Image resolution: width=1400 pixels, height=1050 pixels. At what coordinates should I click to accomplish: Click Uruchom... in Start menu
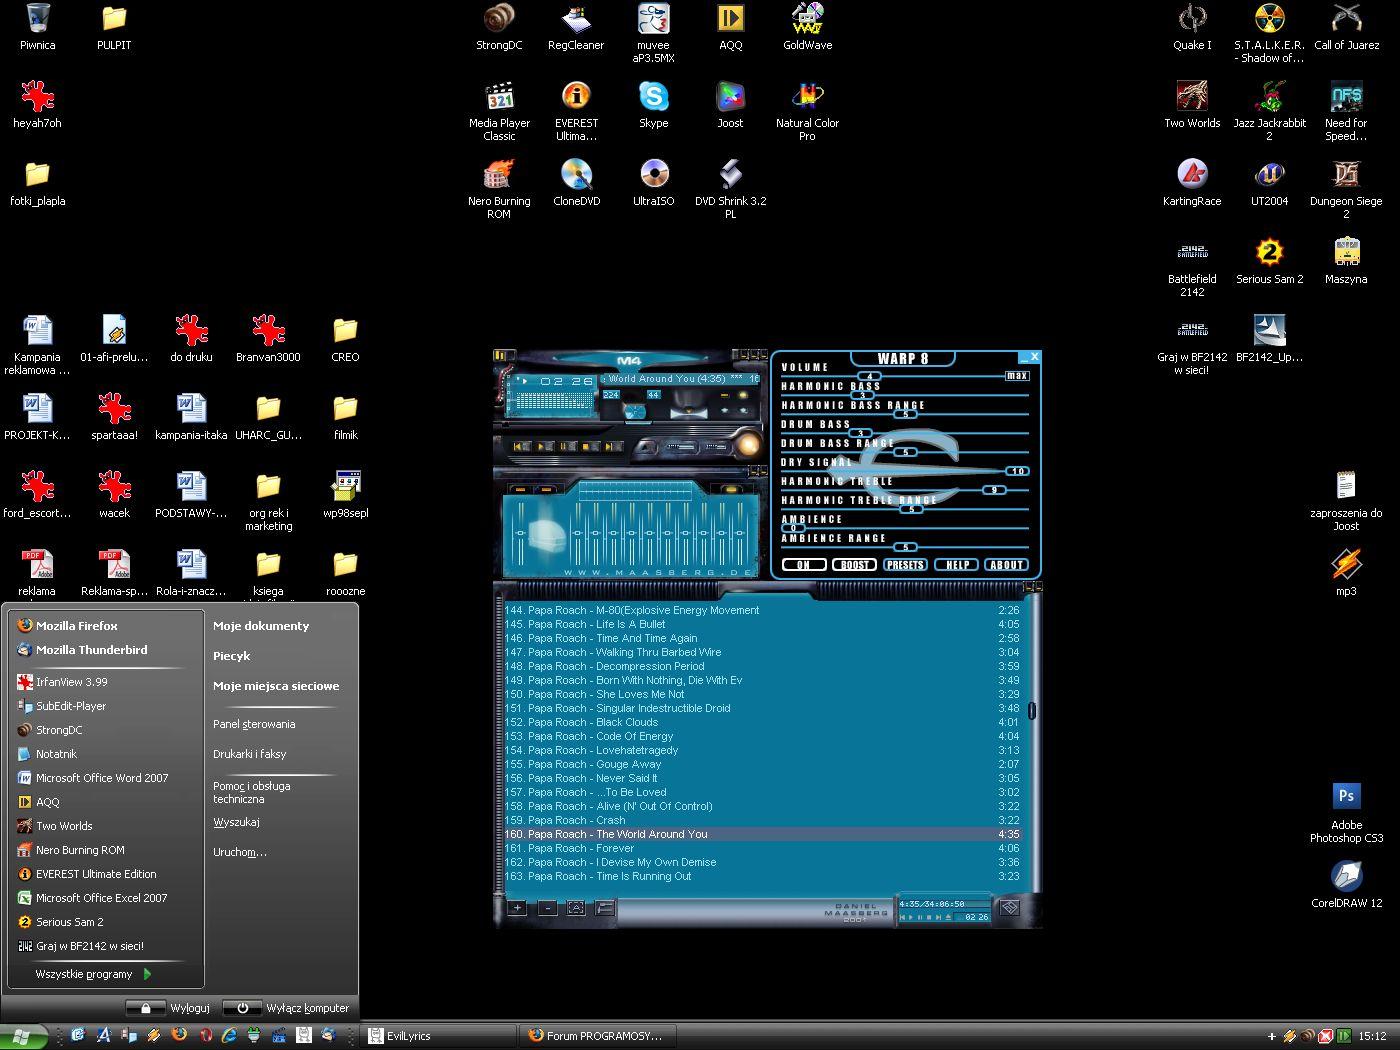(x=240, y=852)
